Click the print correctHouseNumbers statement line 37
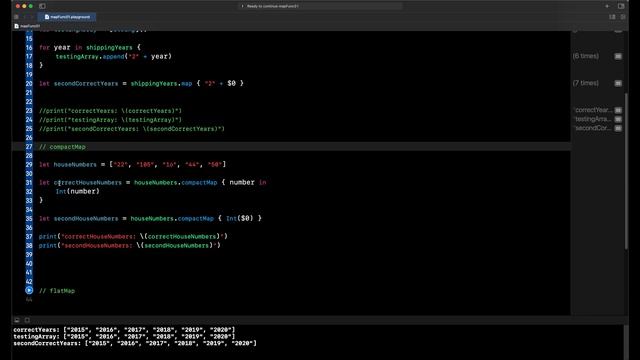Screen dimensions: 640x360 [x=133, y=236]
